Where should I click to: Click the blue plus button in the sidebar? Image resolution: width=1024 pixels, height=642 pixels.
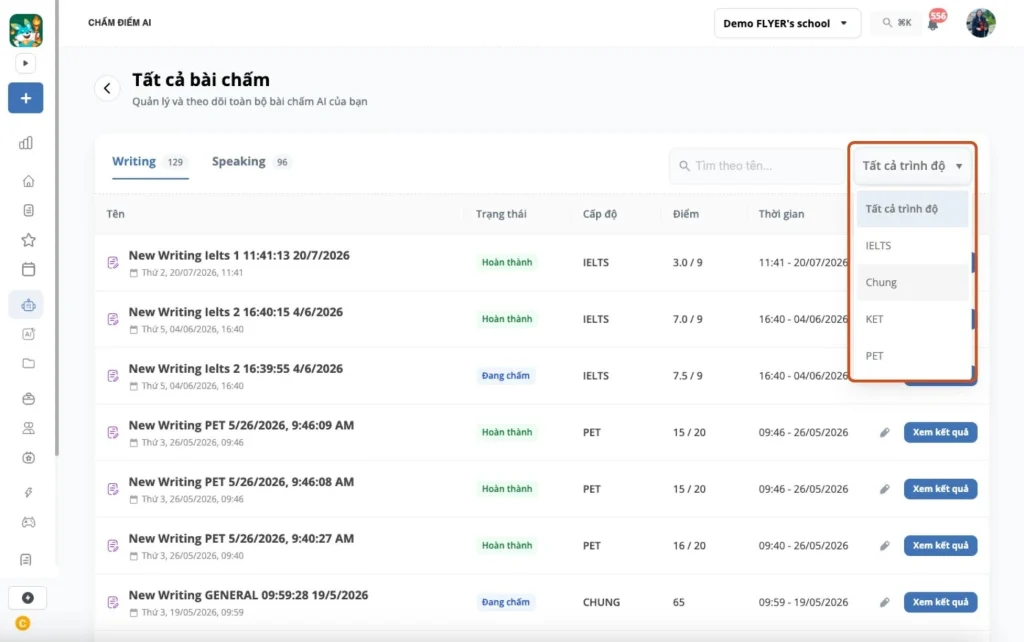(x=25, y=98)
